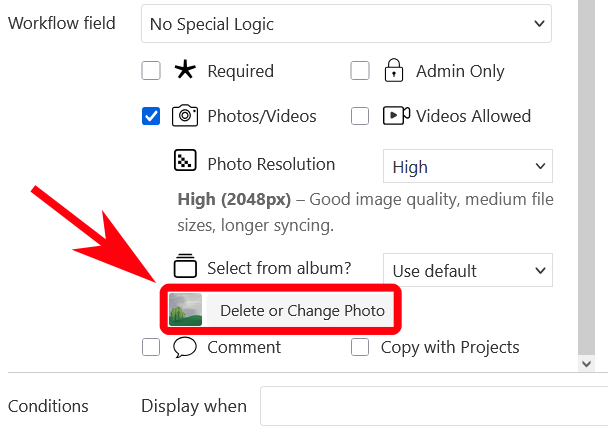Click the Admin Only padlock icon

click(394, 71)
